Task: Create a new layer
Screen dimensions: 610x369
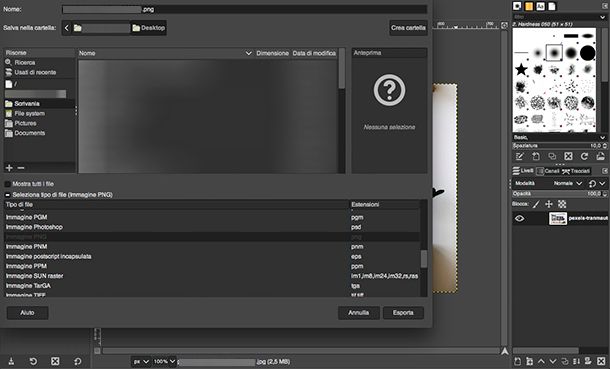Action: [x=517, y=361]
